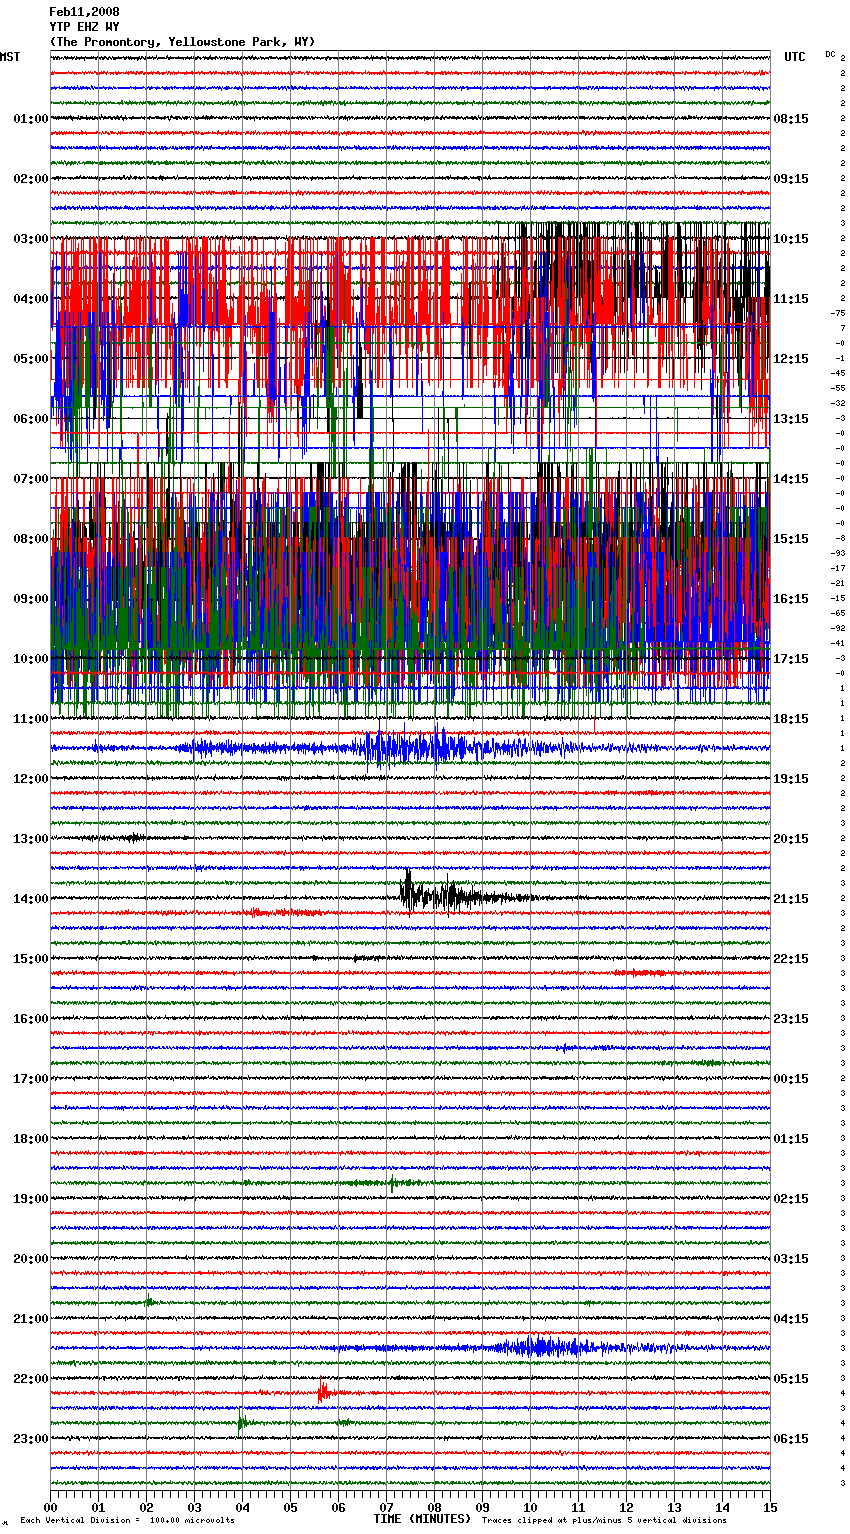Select the 05:00 MST time label
850x1534 pixels.
pos(31,359)
